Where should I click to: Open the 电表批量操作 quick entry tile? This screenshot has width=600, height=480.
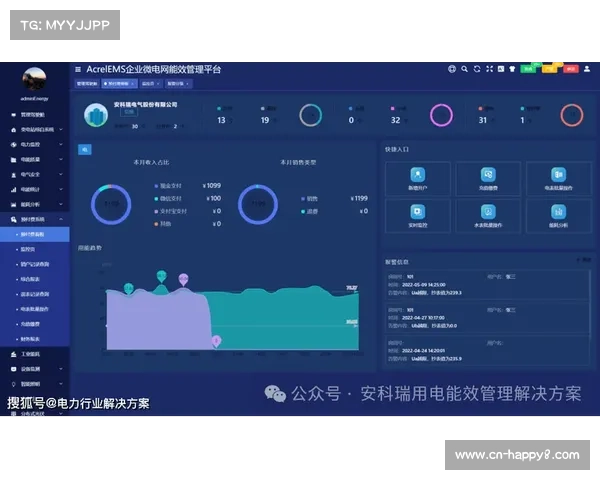pyautogui.click(x=559, y=179)
